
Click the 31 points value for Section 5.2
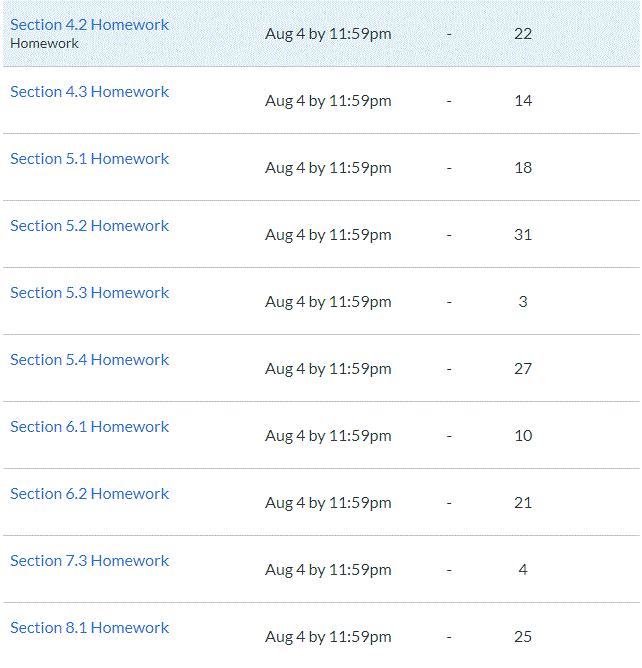point(523,234)
